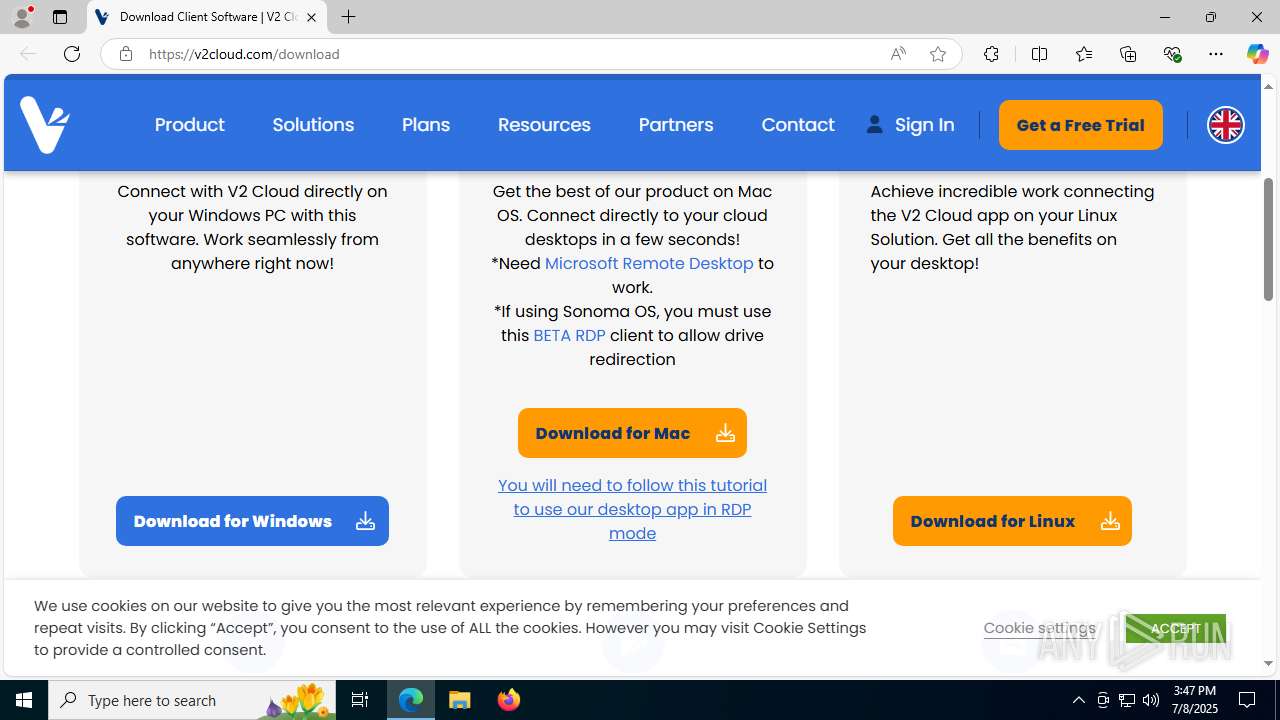
Task: Open Cookie settings
Action: tap(1040, 628)
